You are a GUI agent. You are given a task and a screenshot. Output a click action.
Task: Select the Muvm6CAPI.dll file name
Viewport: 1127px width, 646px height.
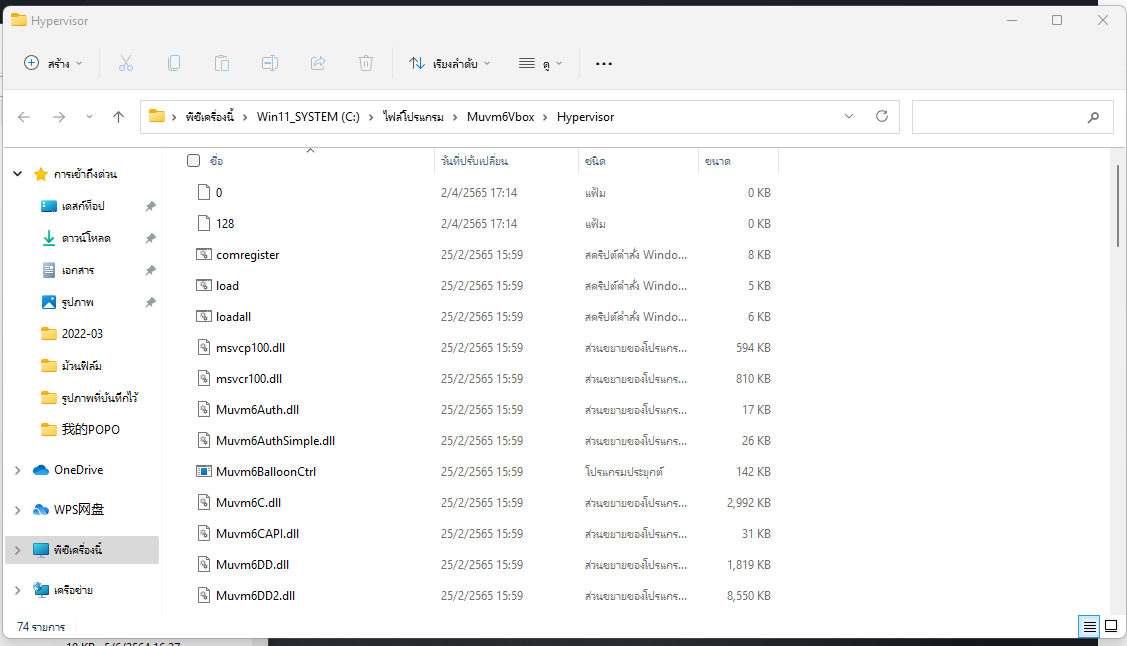(257, 533)
